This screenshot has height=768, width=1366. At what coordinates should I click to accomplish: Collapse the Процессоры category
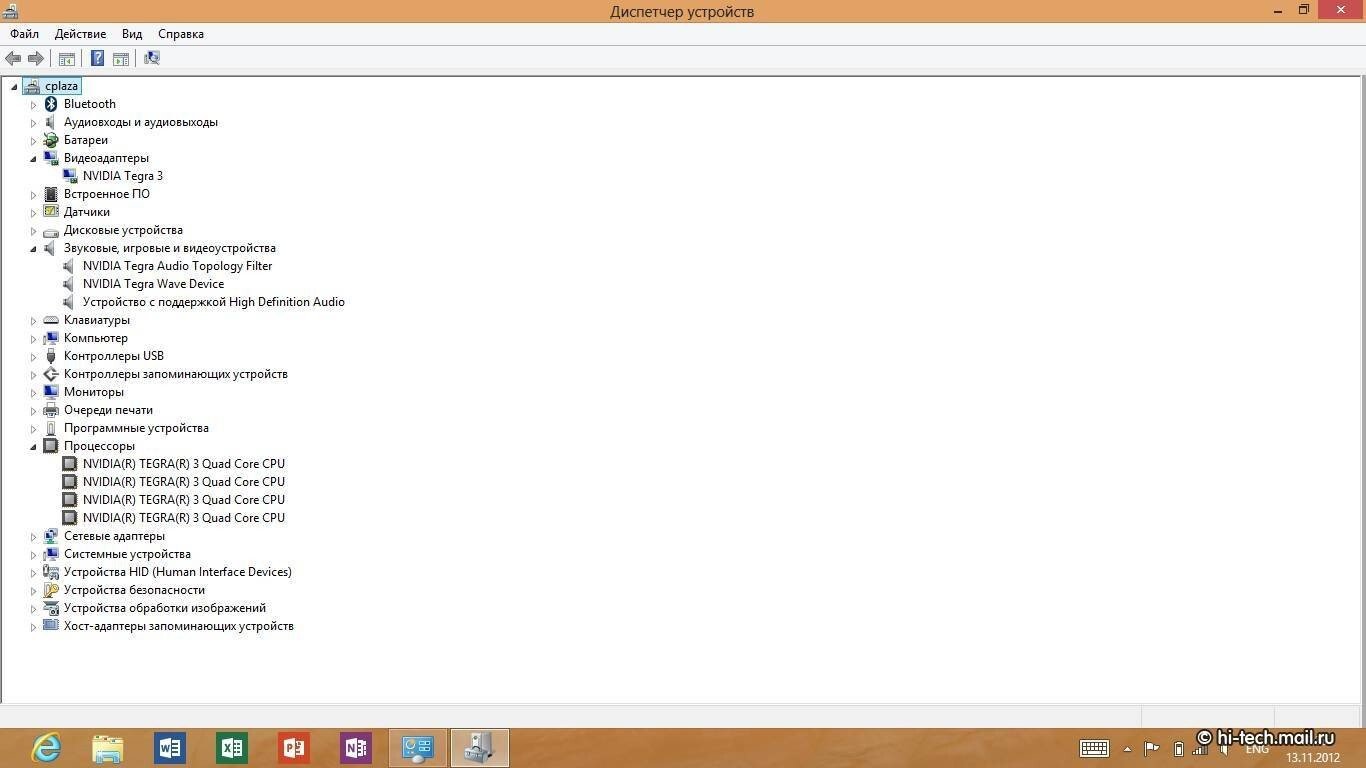[33, 446]
